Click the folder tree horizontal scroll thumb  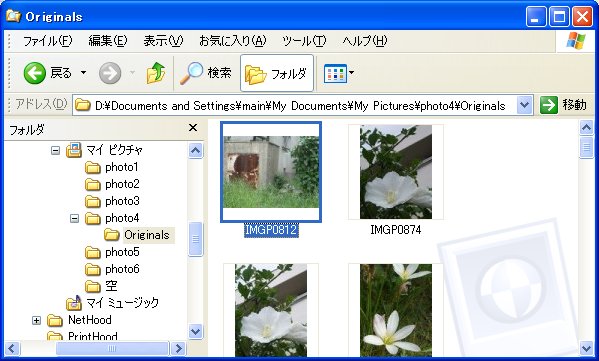tap(112, 348)
